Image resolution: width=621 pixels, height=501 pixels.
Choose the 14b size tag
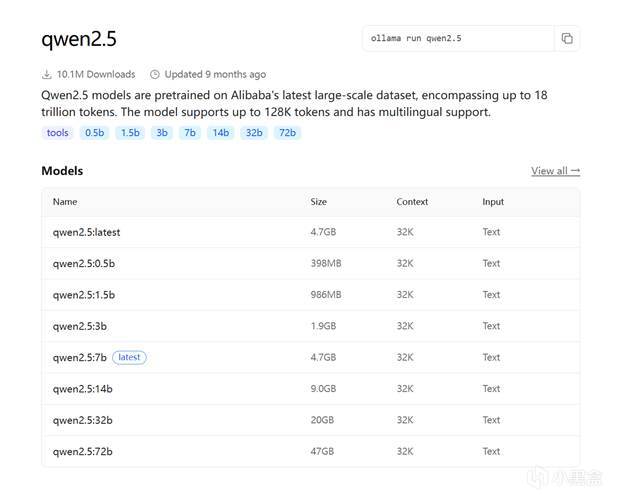[x=220, y=133]
